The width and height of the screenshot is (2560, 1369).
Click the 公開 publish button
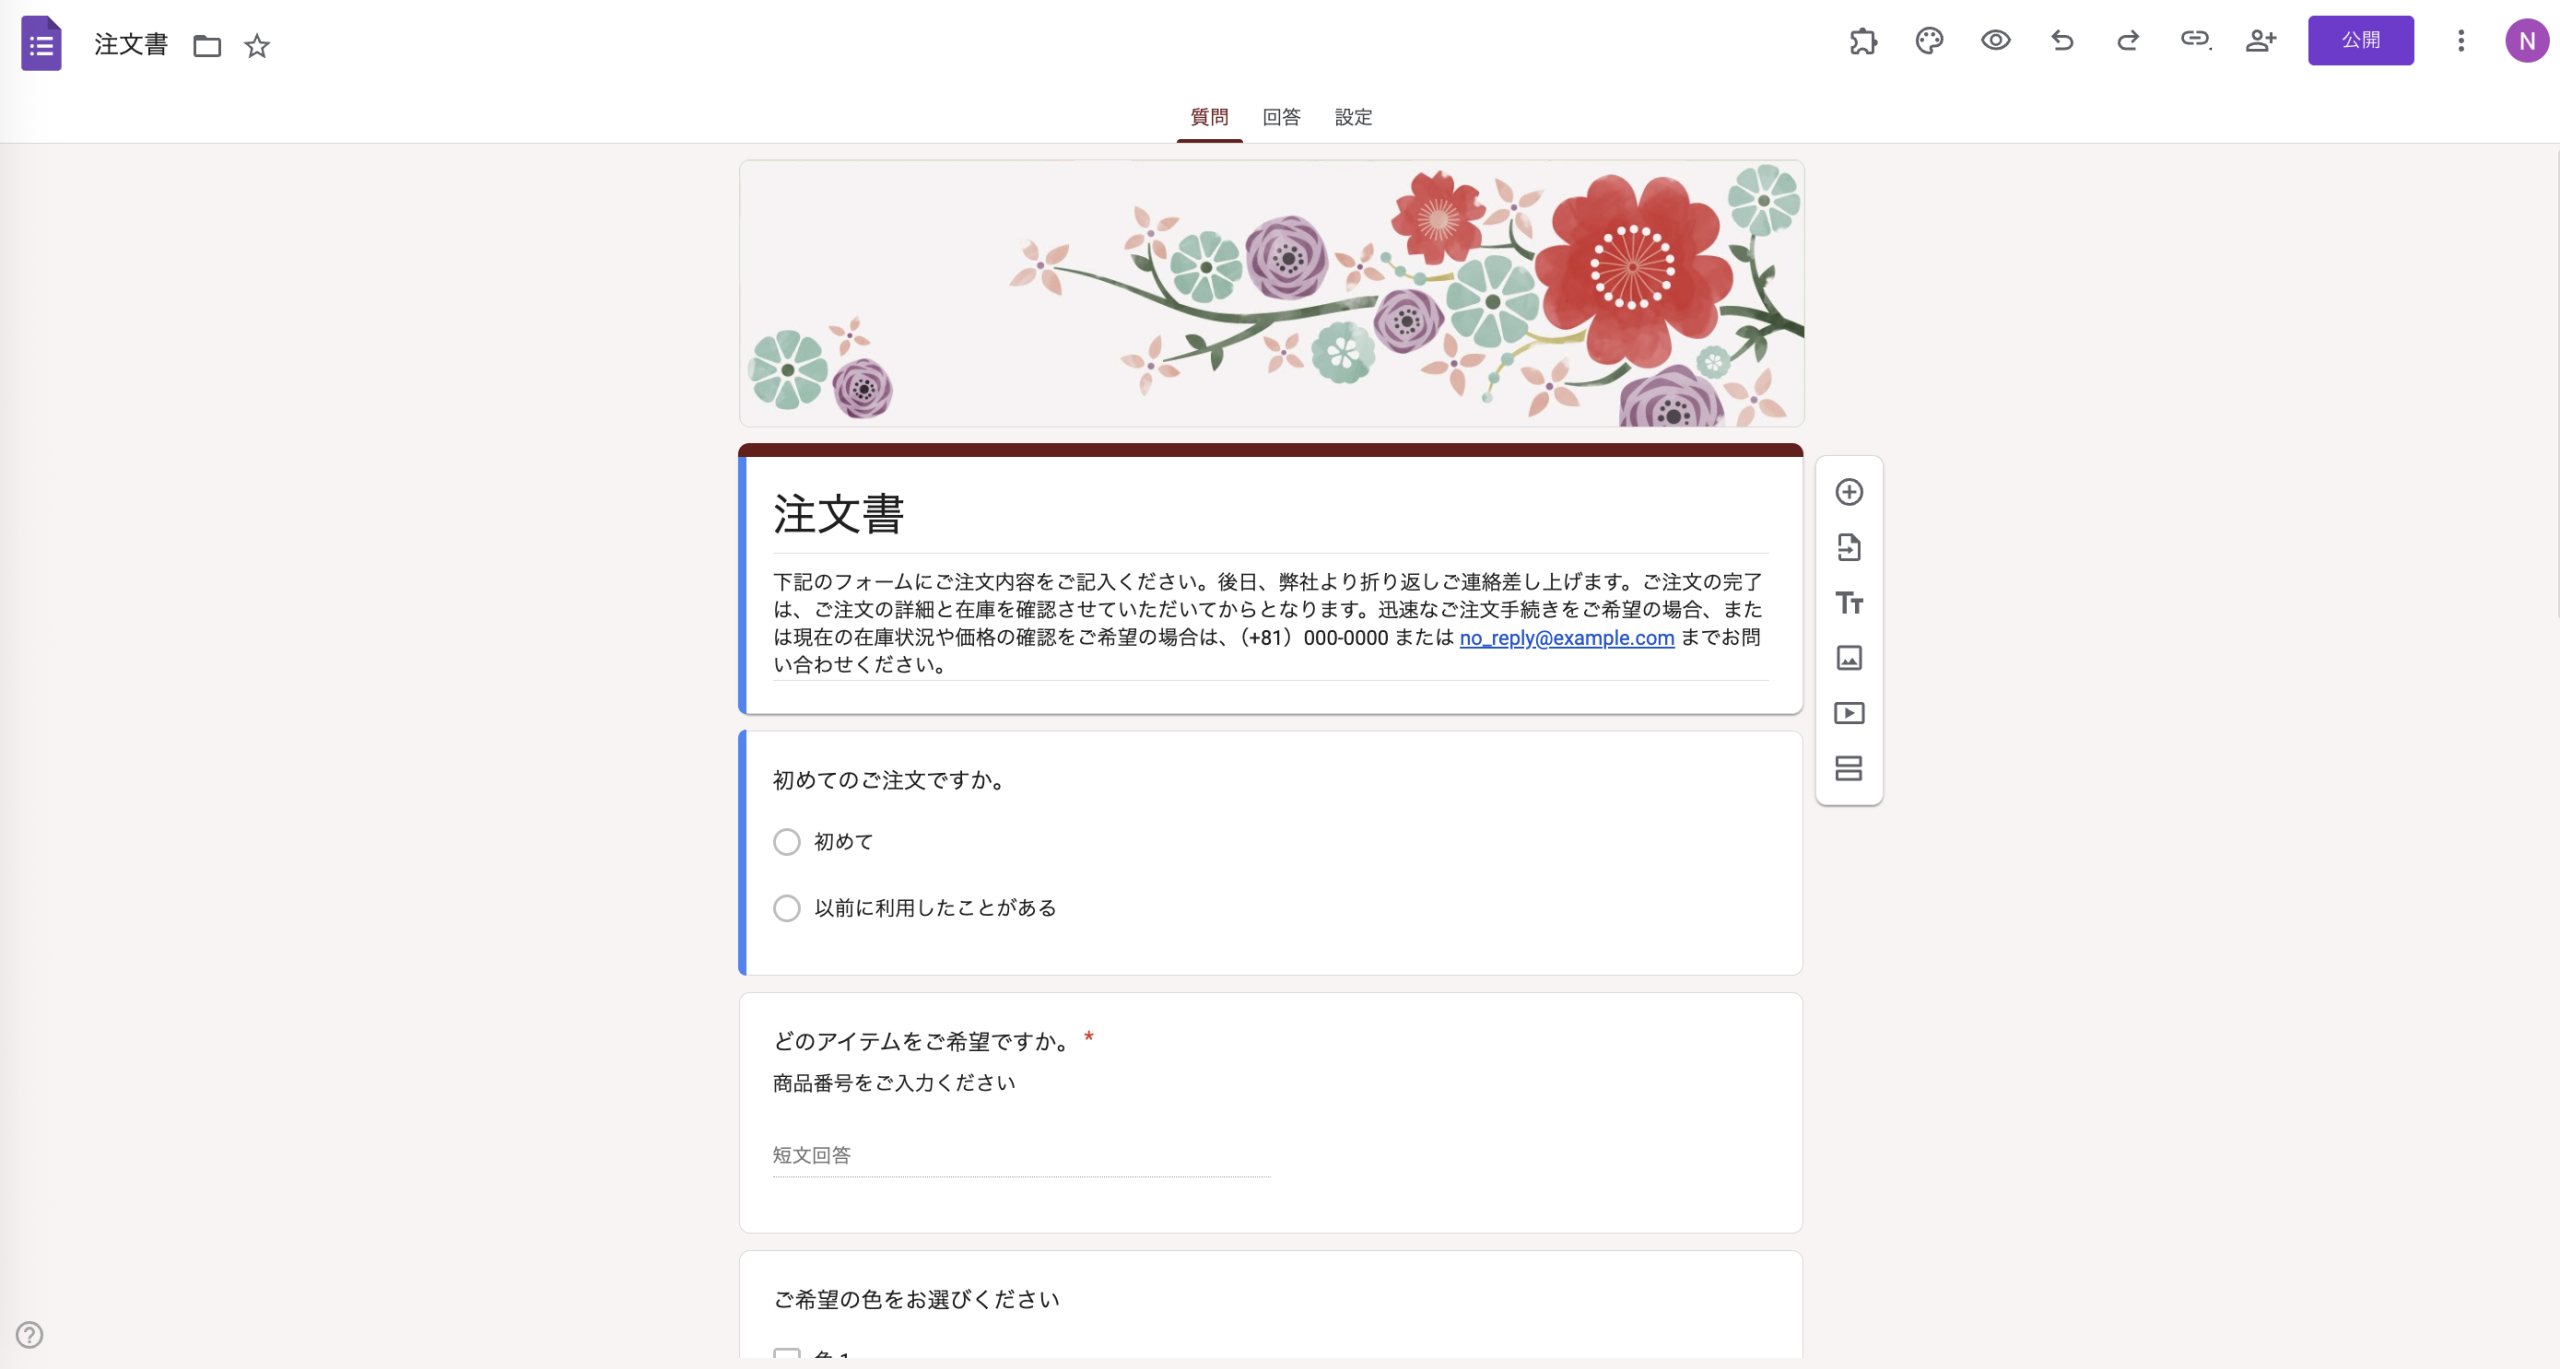pos(2361,40)
